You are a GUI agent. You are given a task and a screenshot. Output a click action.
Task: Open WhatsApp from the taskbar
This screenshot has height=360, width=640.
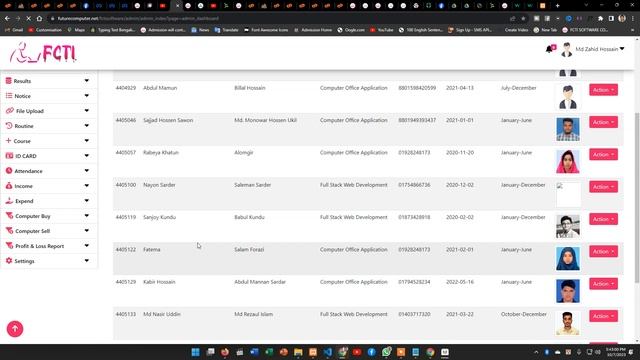(386, 352)
